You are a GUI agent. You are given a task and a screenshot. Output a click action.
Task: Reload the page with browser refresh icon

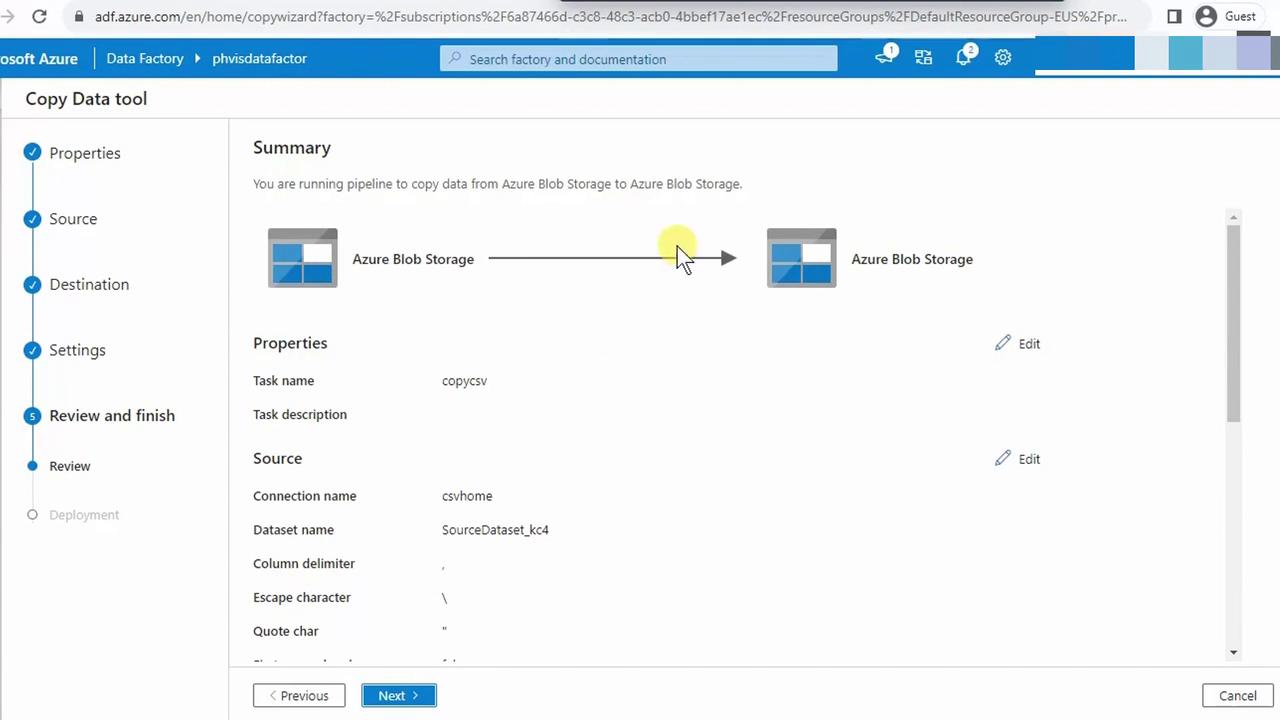point(39,16)
